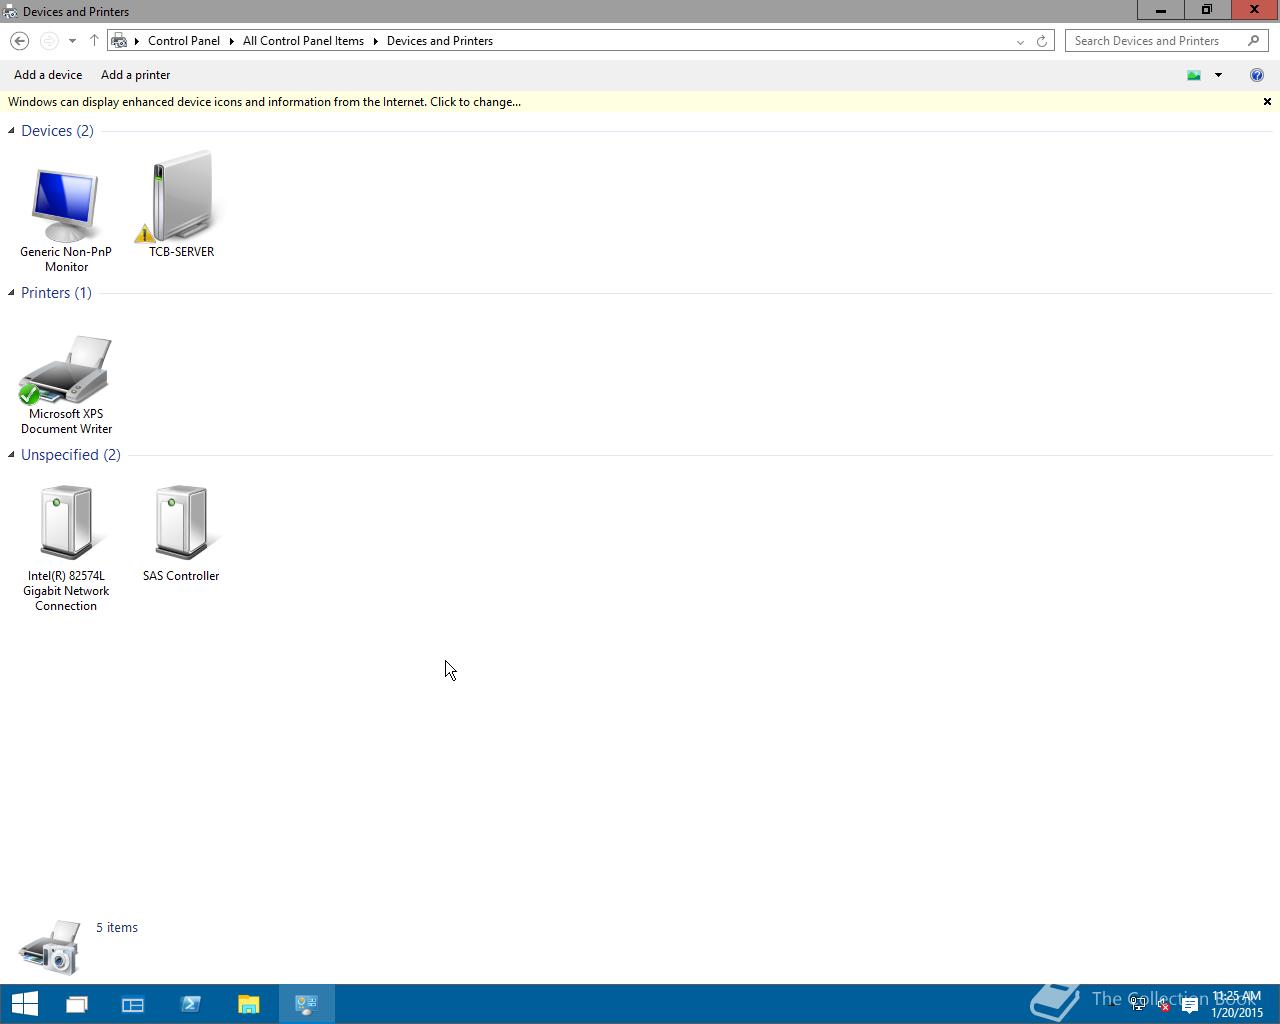The image size is (1280, 1024).
Task: Collapse the Devices (2) group
Action: tap(11, 131)
